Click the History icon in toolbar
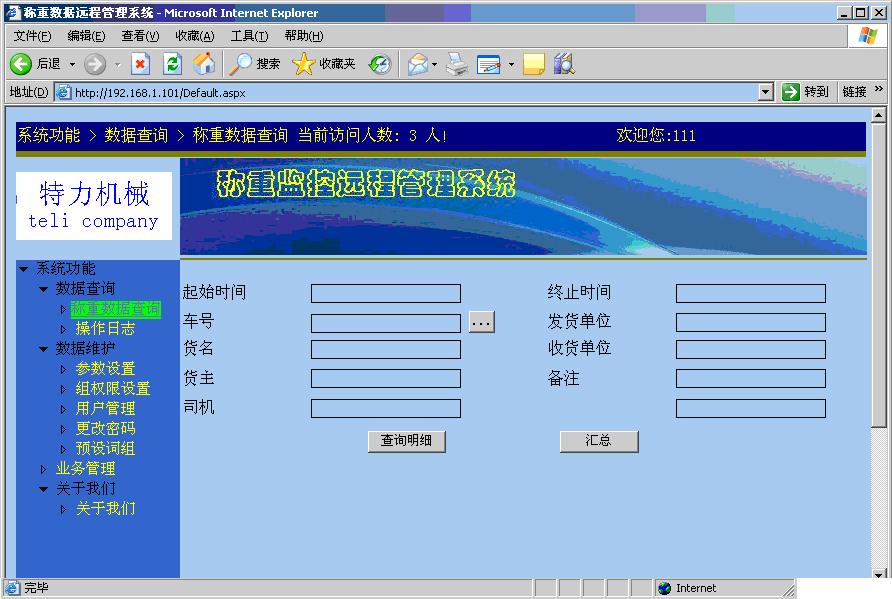The width and height of the screenshot is (892, 599). point(380,64)
